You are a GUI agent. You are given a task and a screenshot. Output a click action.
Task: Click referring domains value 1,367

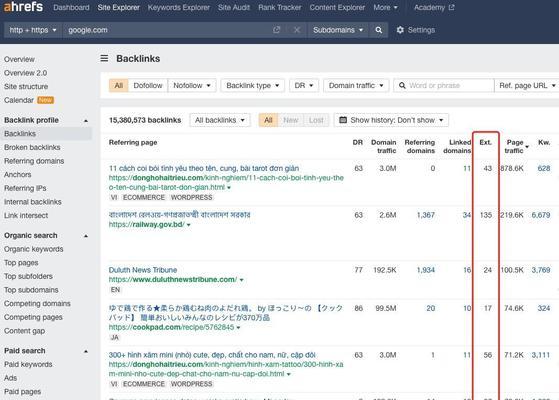pos(426,215)
